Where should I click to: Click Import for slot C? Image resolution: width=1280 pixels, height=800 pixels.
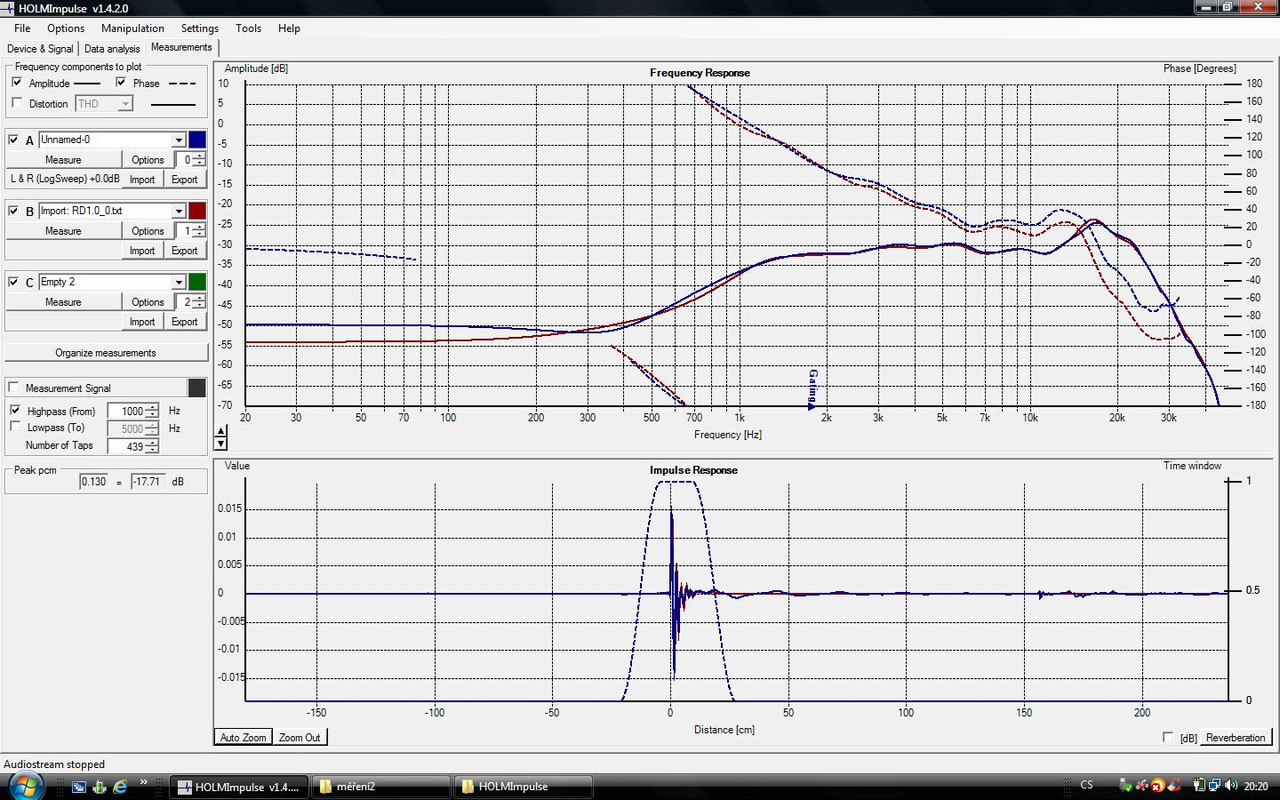pyautogui.click(x=142, y=322)
